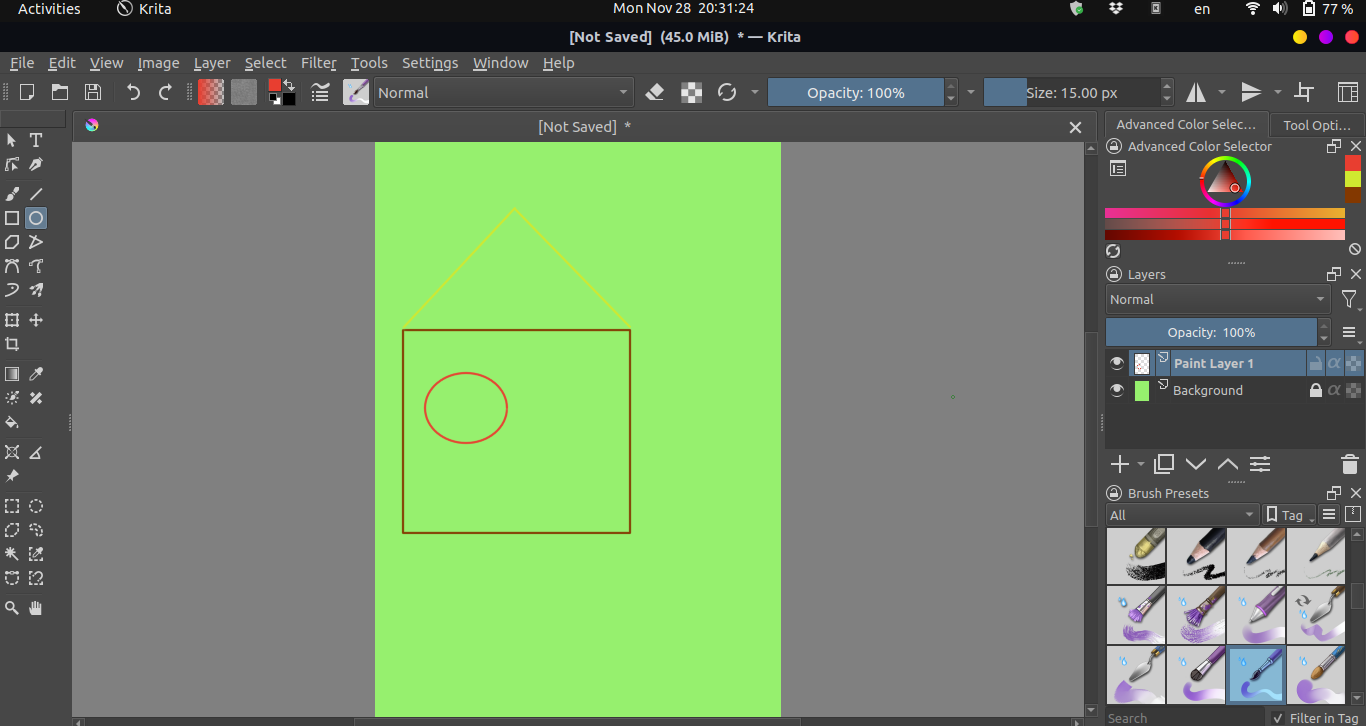Expand the brush preset tag dropdown showing All
1366x726 pixels.
coord(1182,514)
